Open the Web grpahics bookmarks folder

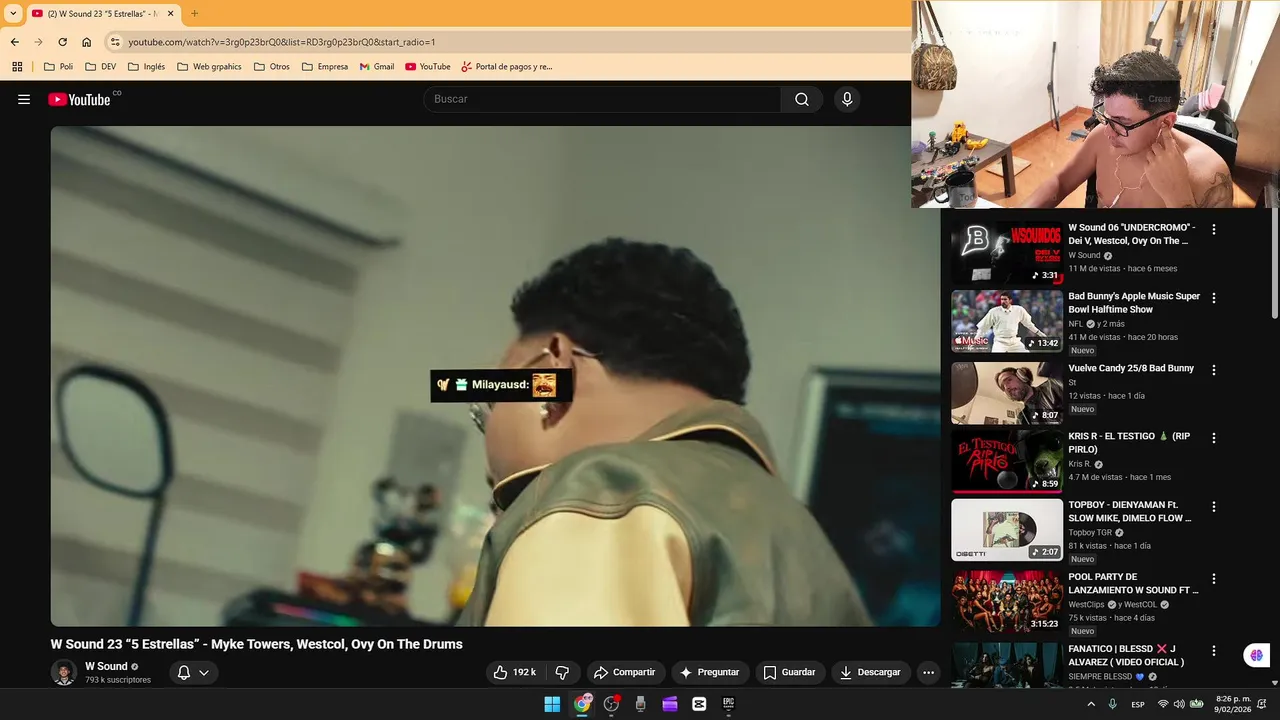point(209,67)
